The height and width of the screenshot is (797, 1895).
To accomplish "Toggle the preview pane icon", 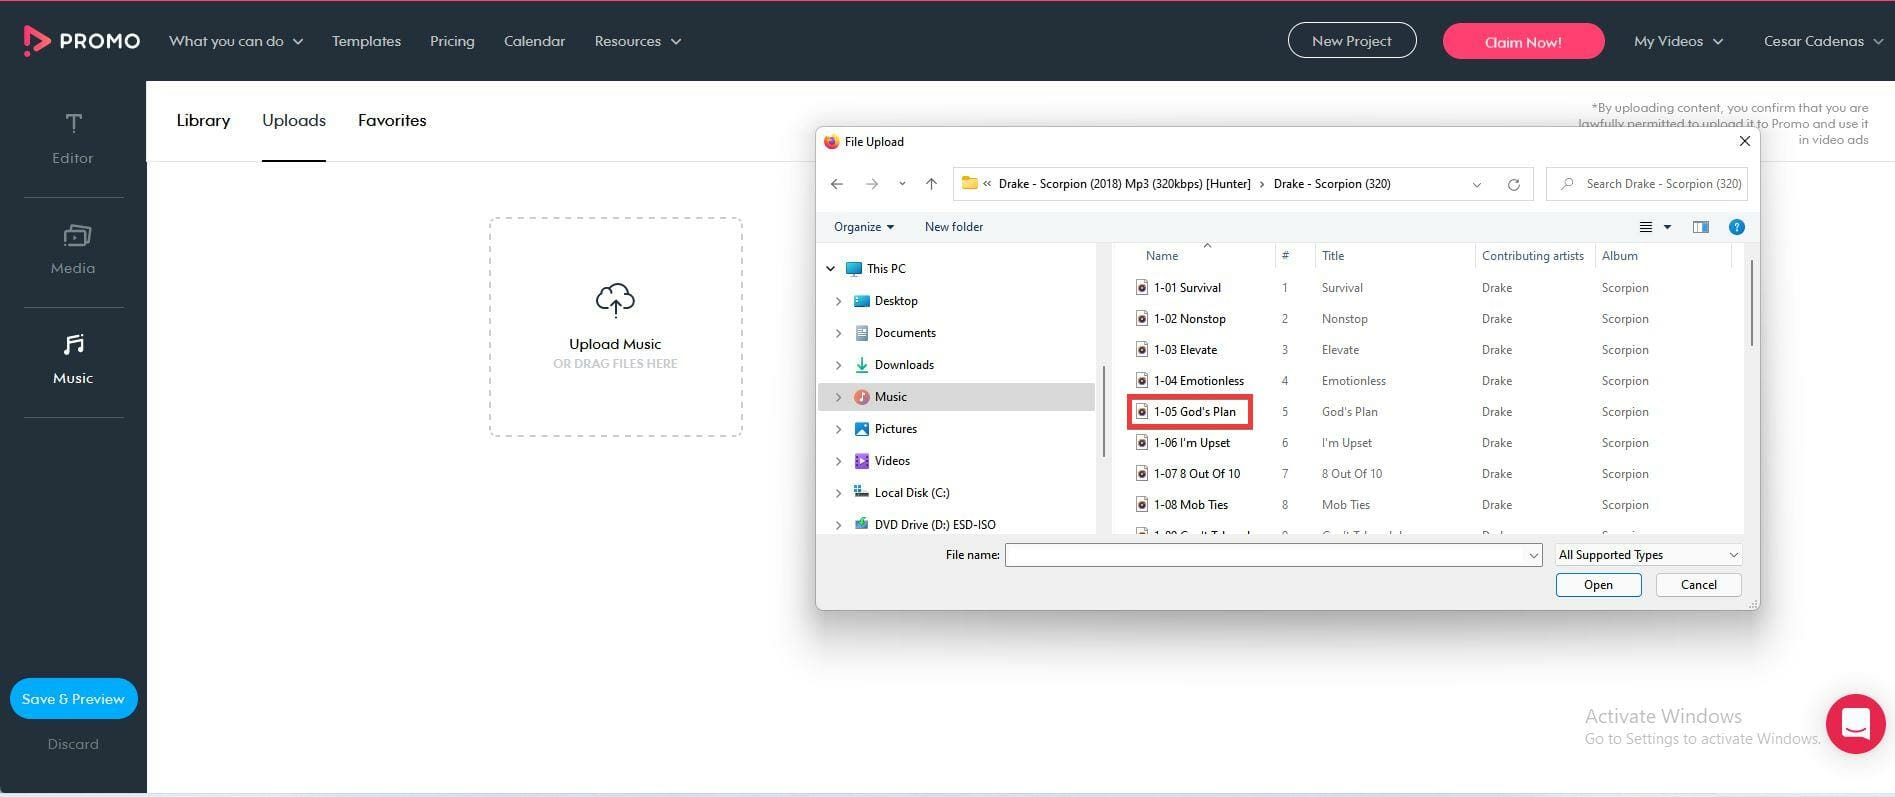I will (1700, 227).
